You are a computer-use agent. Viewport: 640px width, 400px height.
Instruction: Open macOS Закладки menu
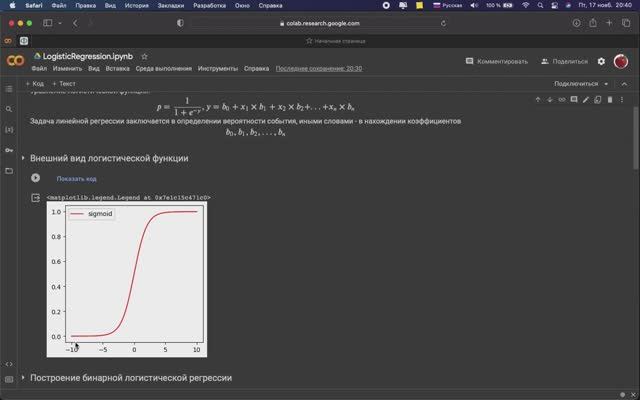171,6
